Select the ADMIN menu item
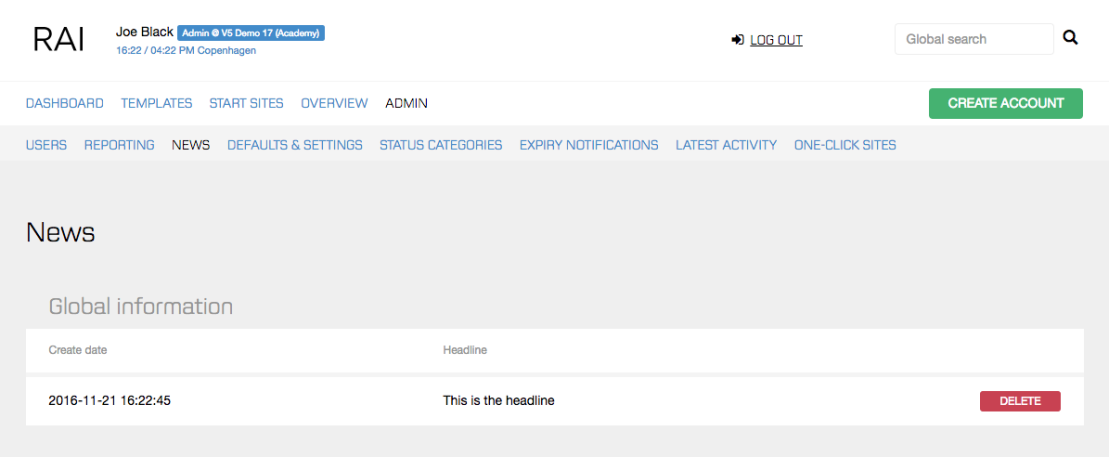Viewport: 1109px width, 457px height. pyautogui.click(x=406, y=103)
